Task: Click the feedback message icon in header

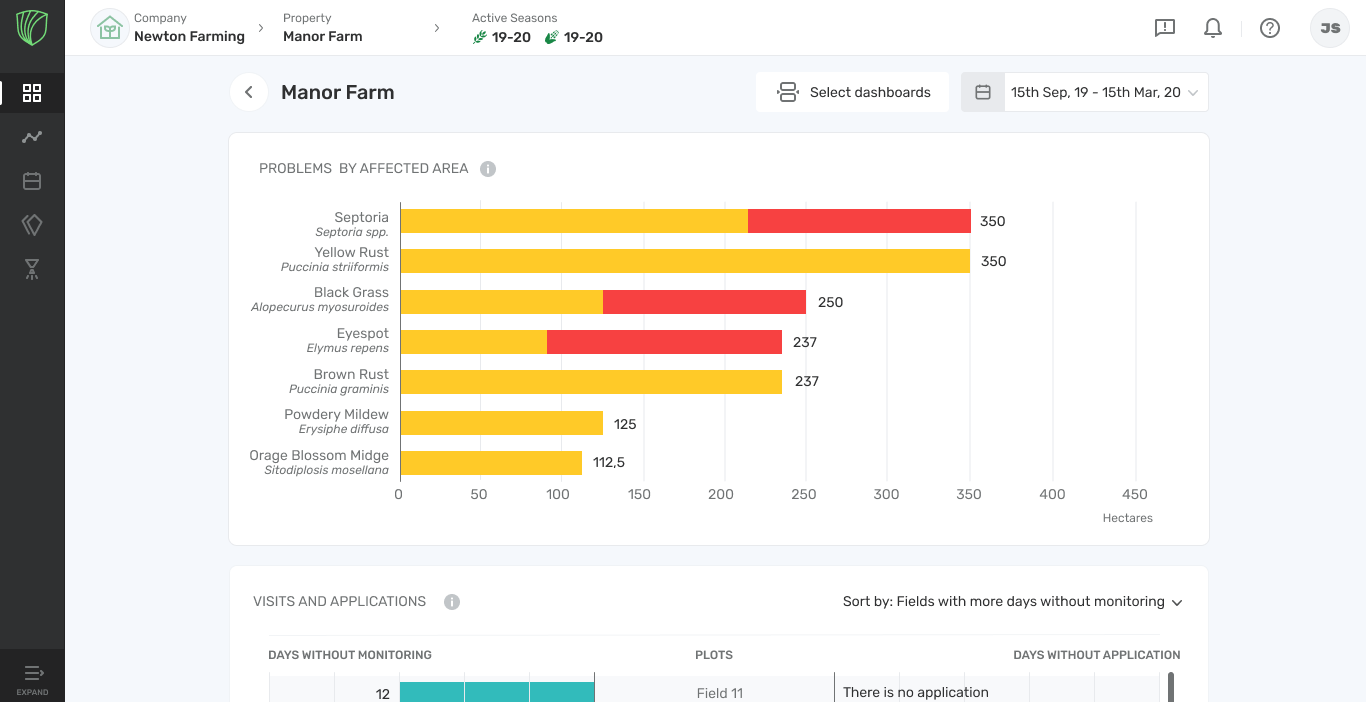Action: tap(1164, 28)
